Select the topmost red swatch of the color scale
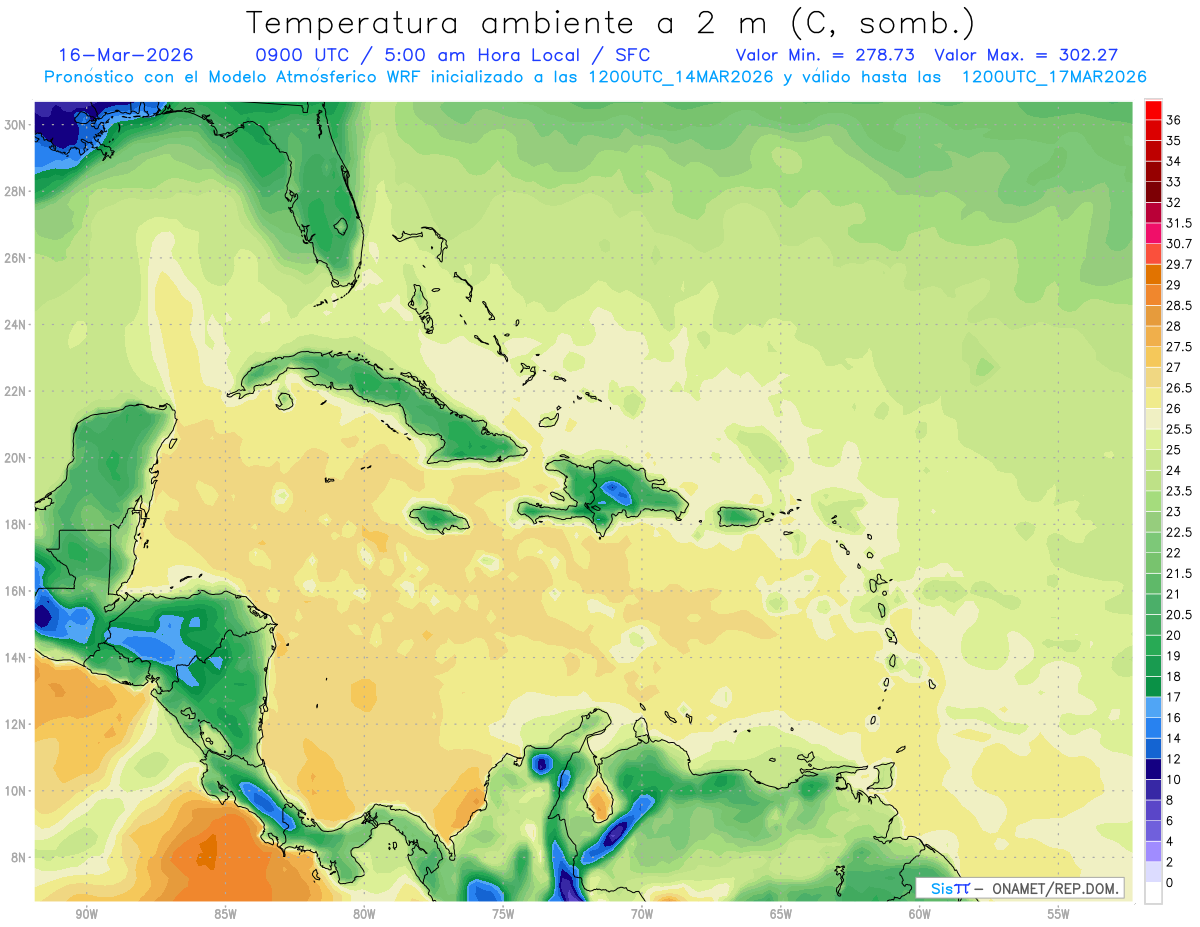 pyautogui.click(x=1153, y=111)
